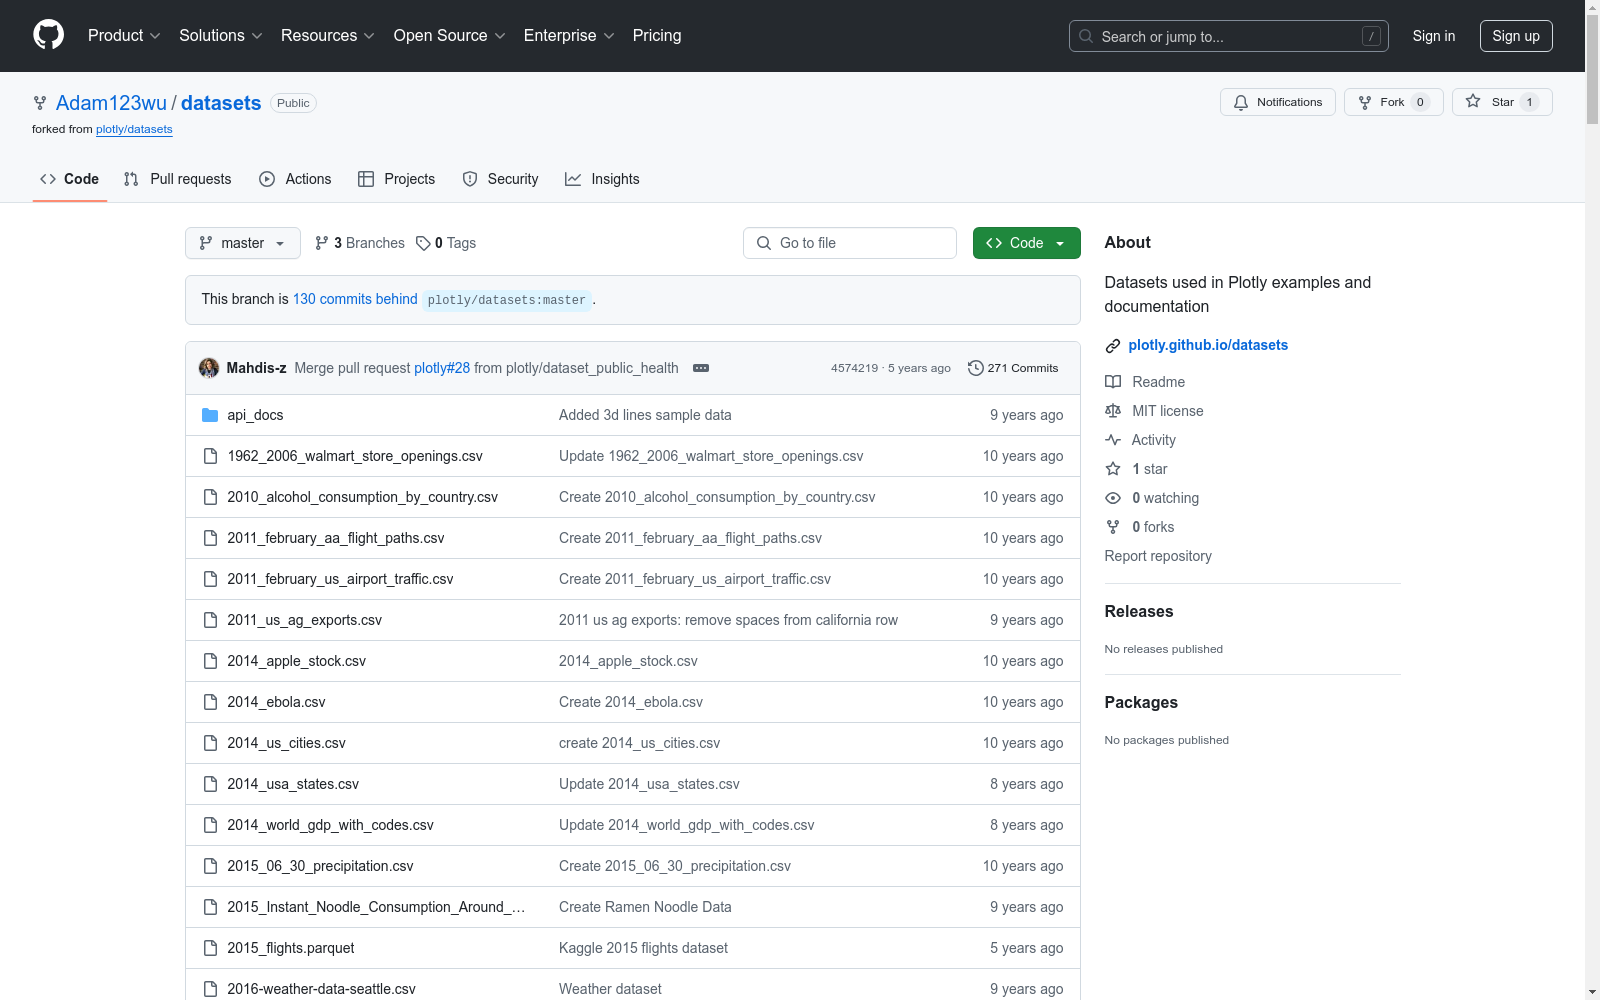Click file icon for 2015_flights.parquet
The image size is (1600, 1000).
210,948
